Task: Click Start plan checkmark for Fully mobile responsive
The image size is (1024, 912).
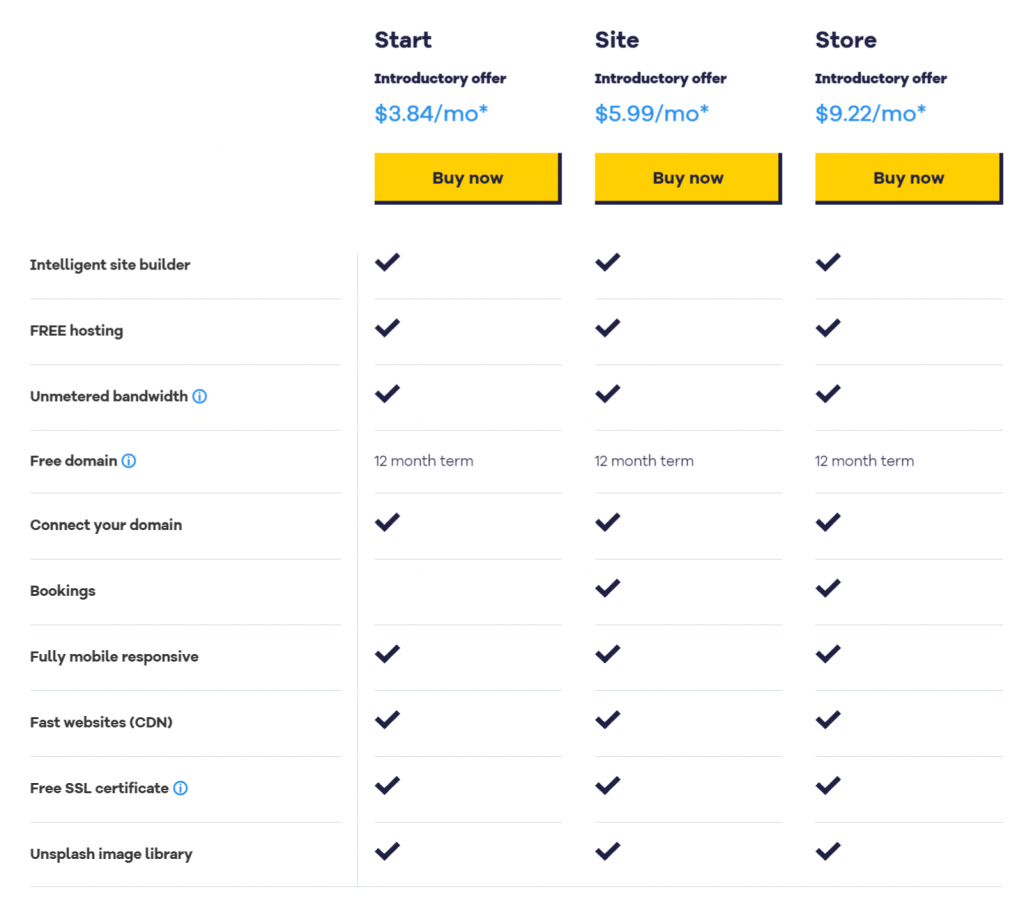Action: click(x=387, y=654)
